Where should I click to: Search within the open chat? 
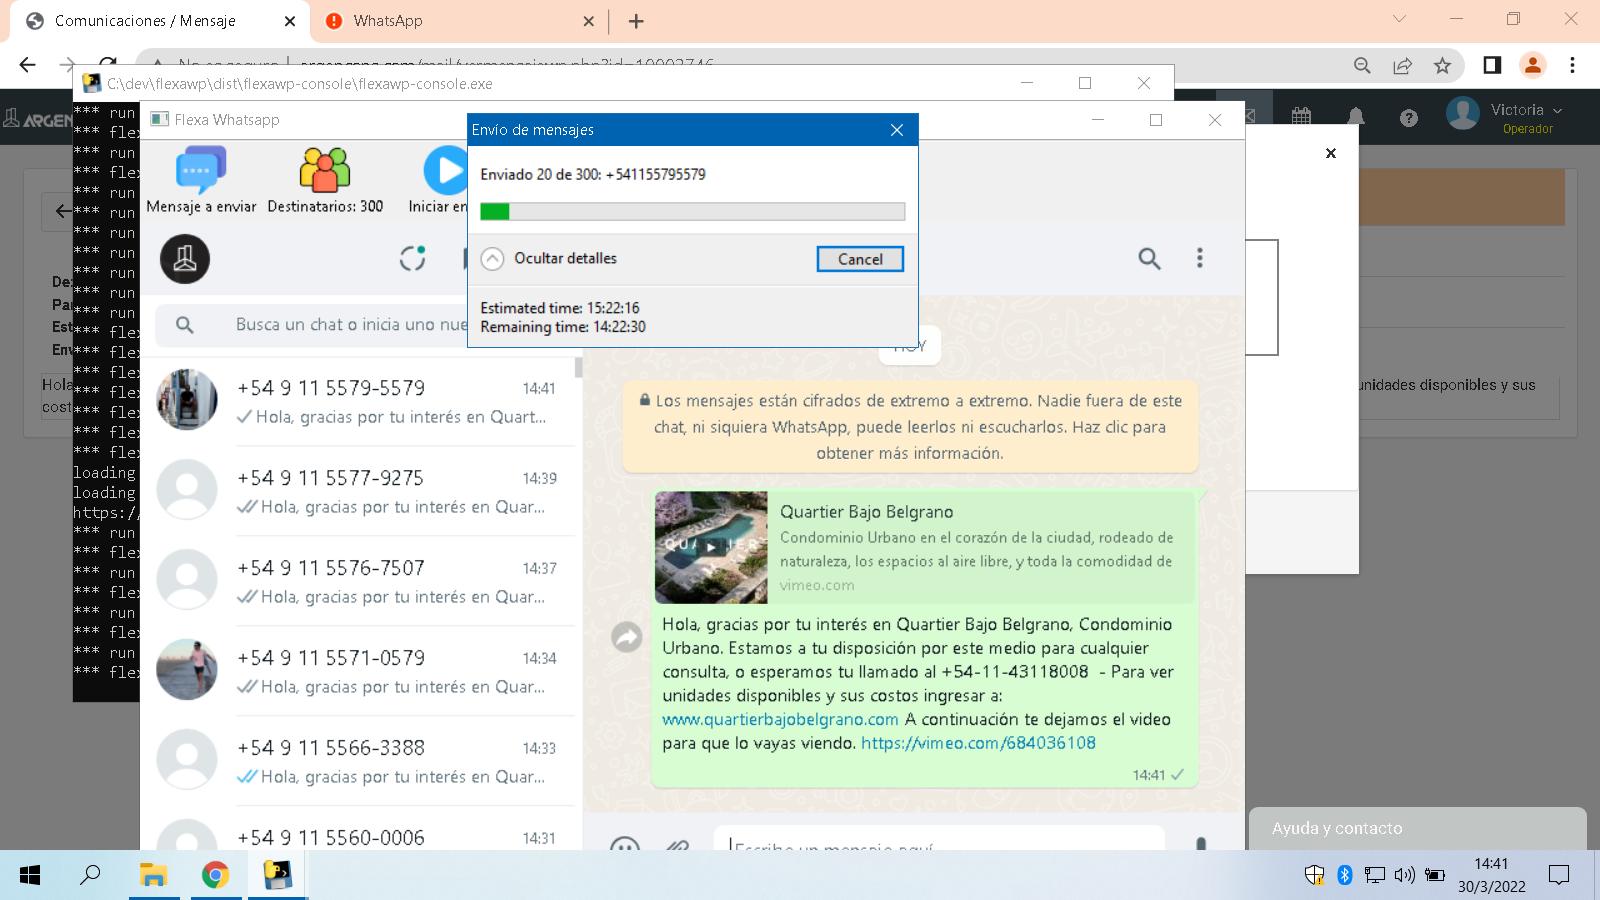pyautogui.click(x=1150, y=259)
